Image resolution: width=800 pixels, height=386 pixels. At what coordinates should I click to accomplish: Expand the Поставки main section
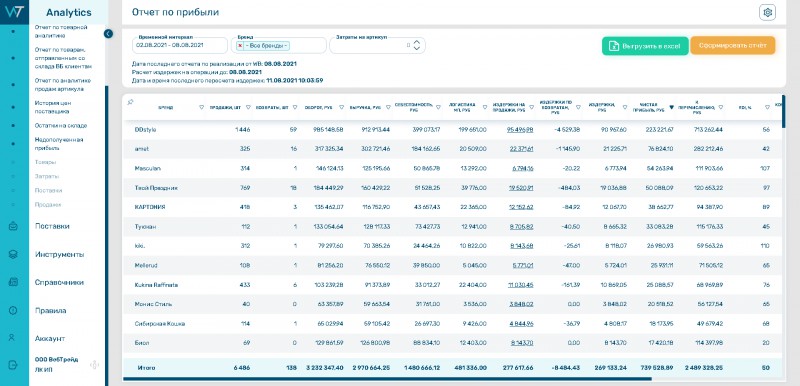click(52, 226)
